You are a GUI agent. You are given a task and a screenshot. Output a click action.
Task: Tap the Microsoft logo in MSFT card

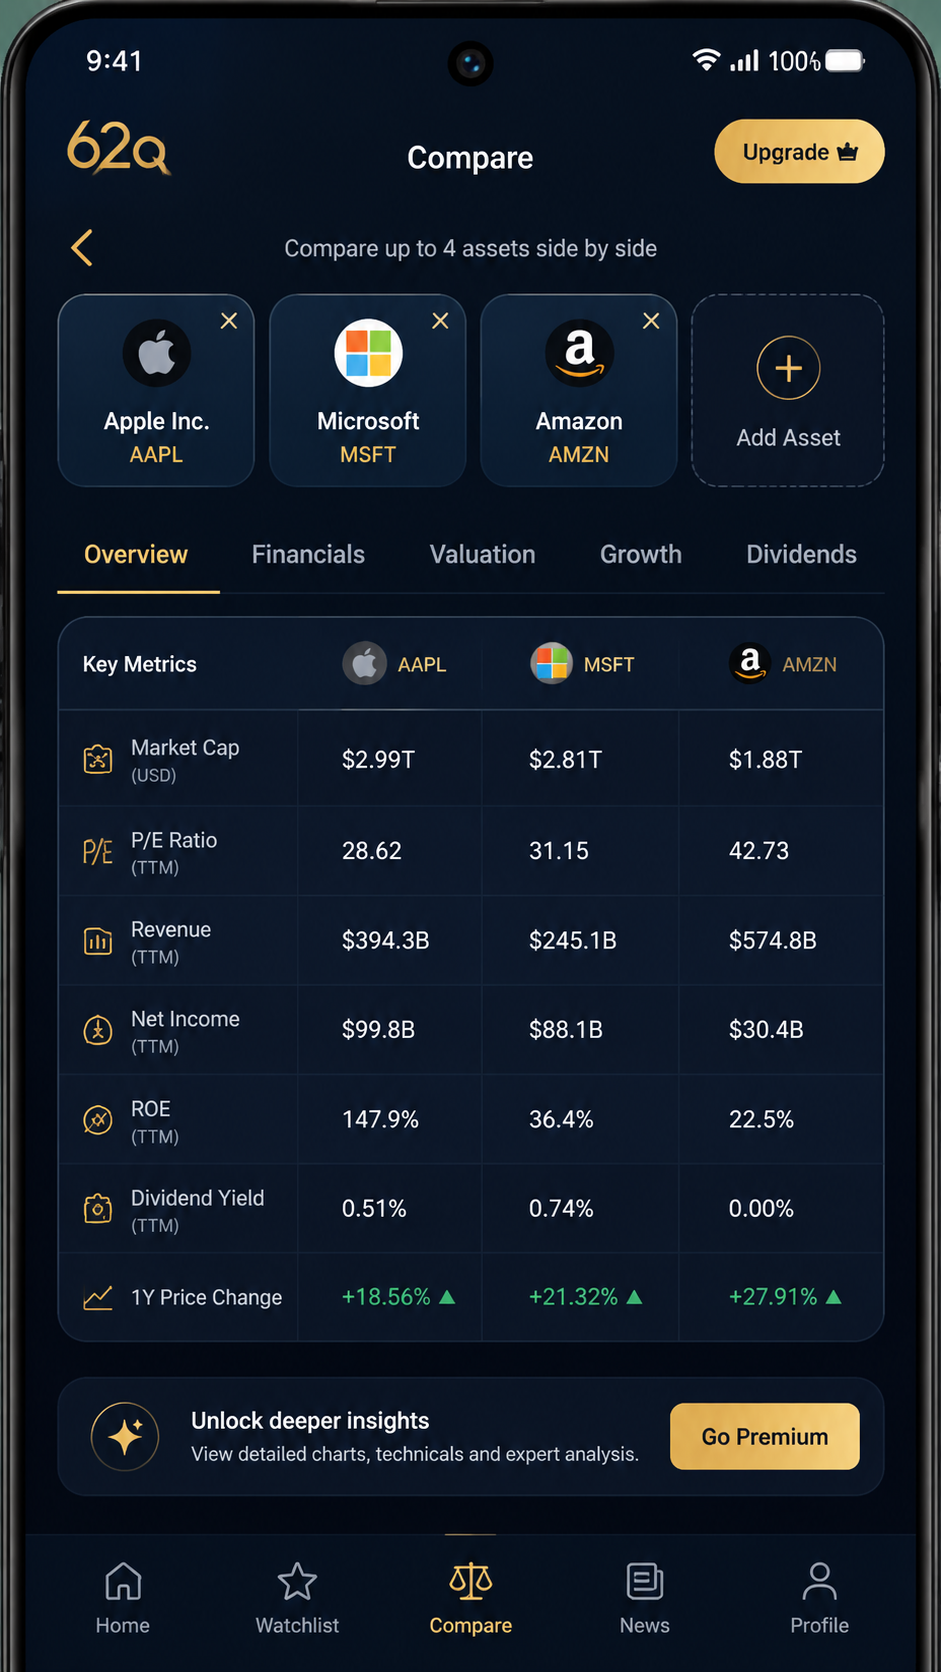[368, 353]
